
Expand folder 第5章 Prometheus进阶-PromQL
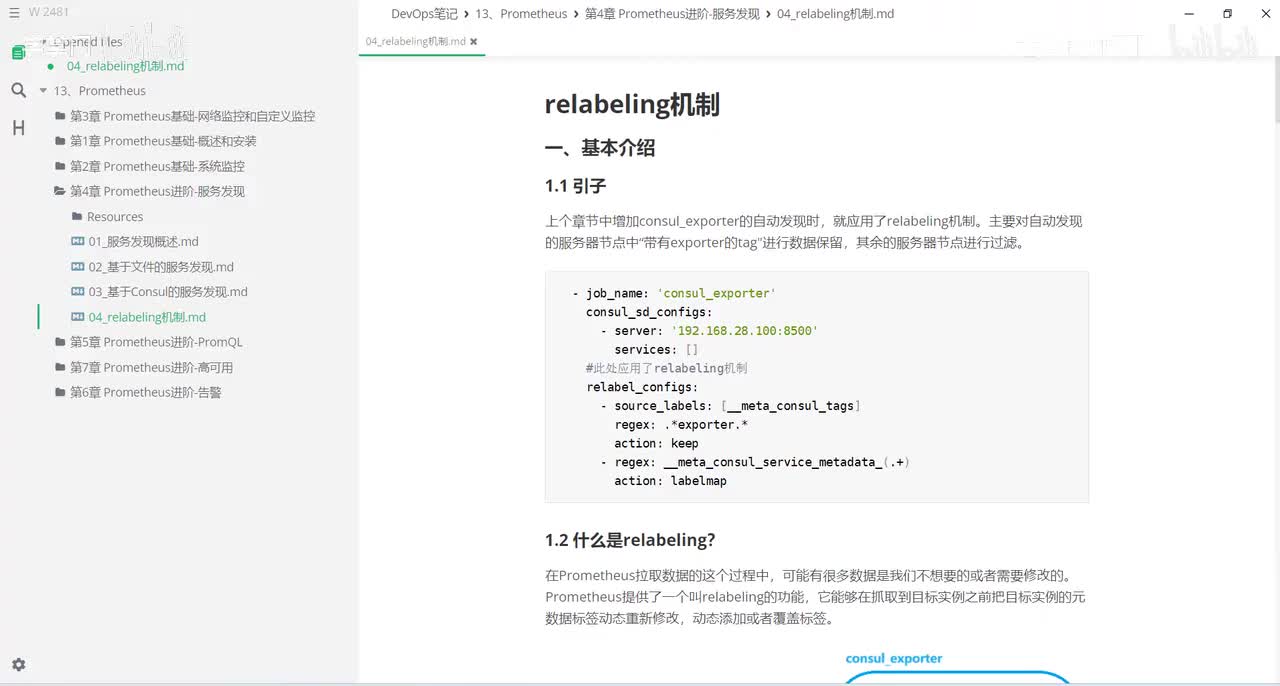click(156, 342)
